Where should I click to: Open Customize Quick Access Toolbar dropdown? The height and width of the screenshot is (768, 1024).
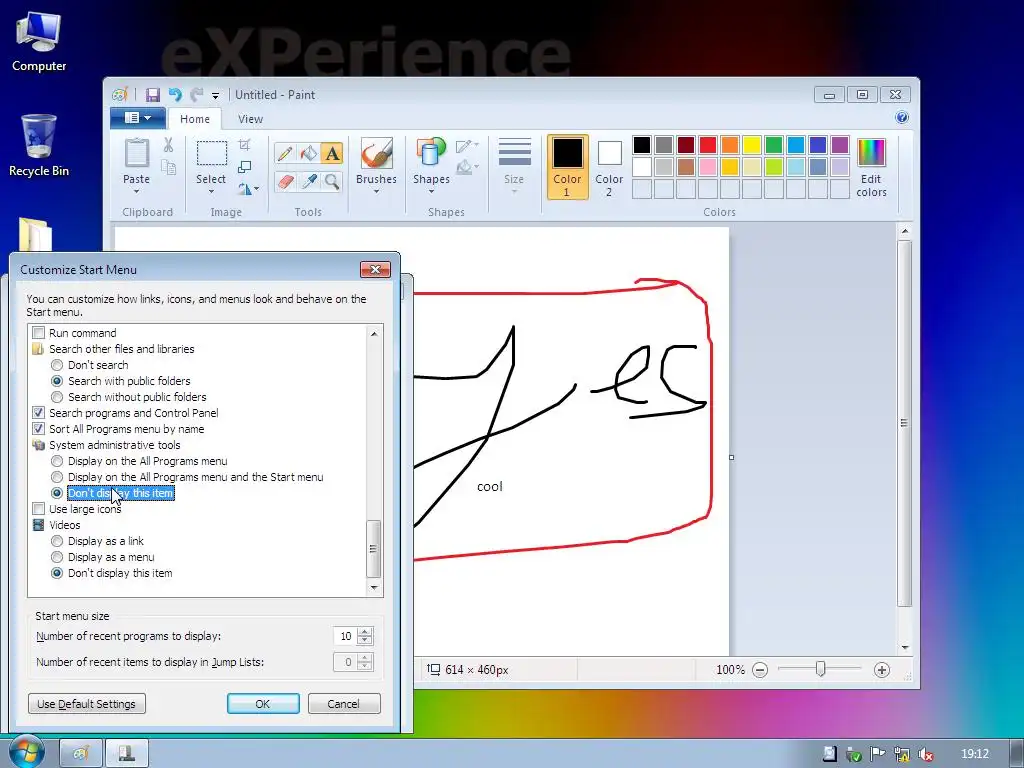(x=215, y=96)
